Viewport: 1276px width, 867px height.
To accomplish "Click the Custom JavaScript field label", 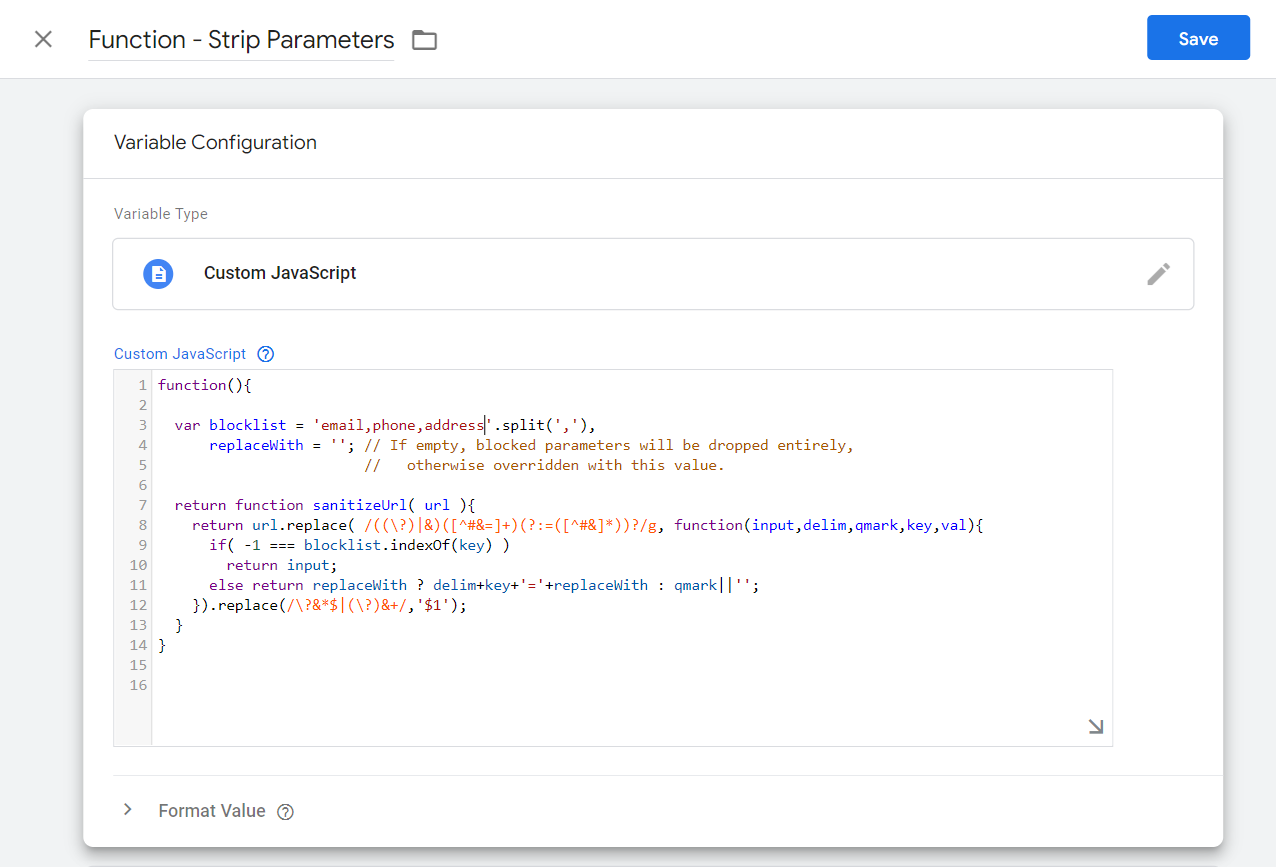I will (180, 354).
